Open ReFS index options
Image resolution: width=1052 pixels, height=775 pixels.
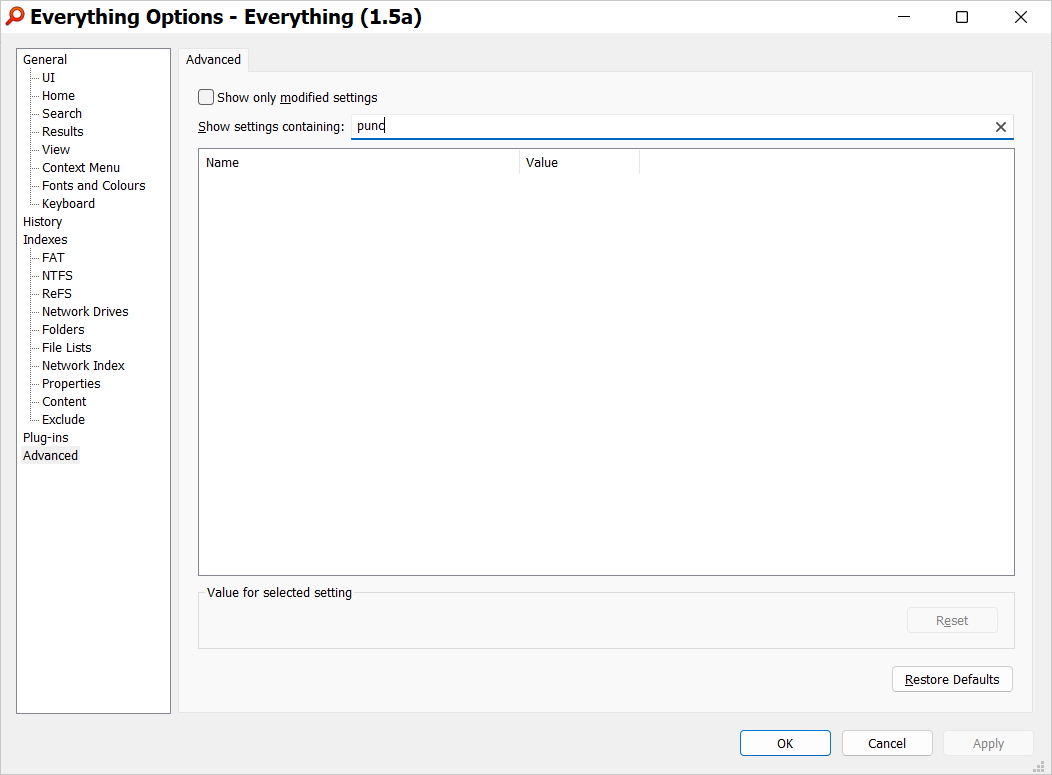[x=56, y=294]
